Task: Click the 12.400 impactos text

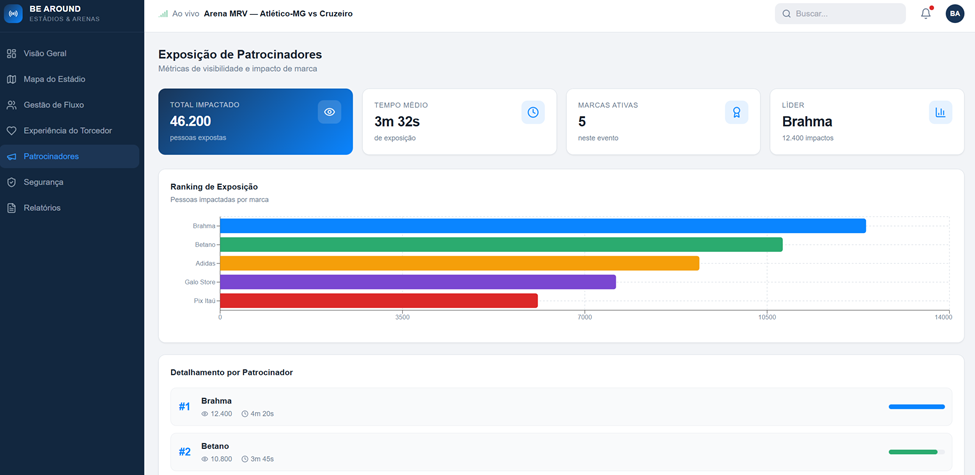Action: [808, 138]
